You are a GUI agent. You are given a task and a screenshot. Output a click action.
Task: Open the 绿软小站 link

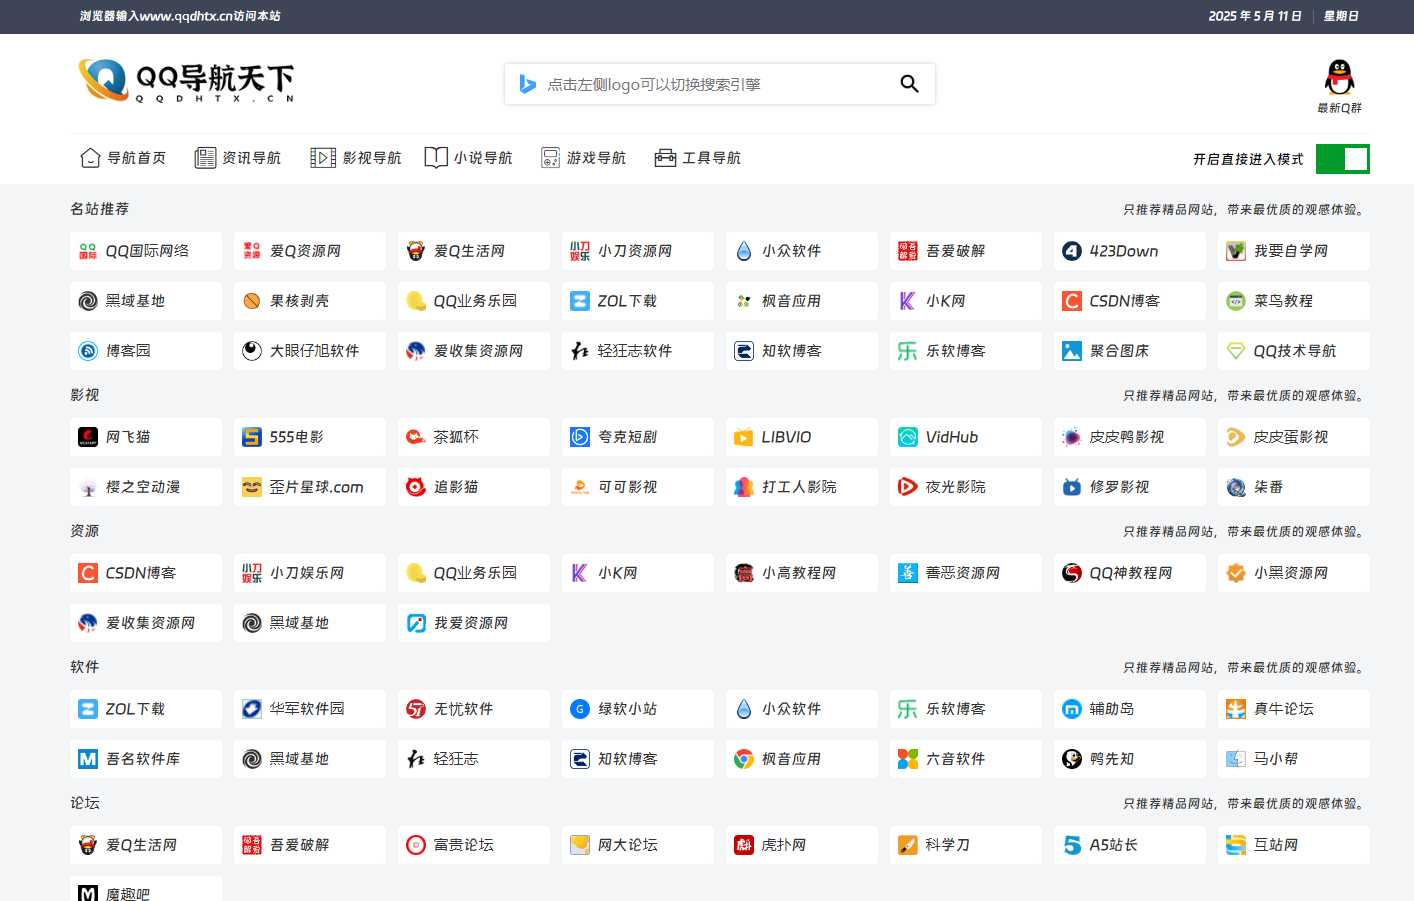pyautogui.click(x=638, y=709)
